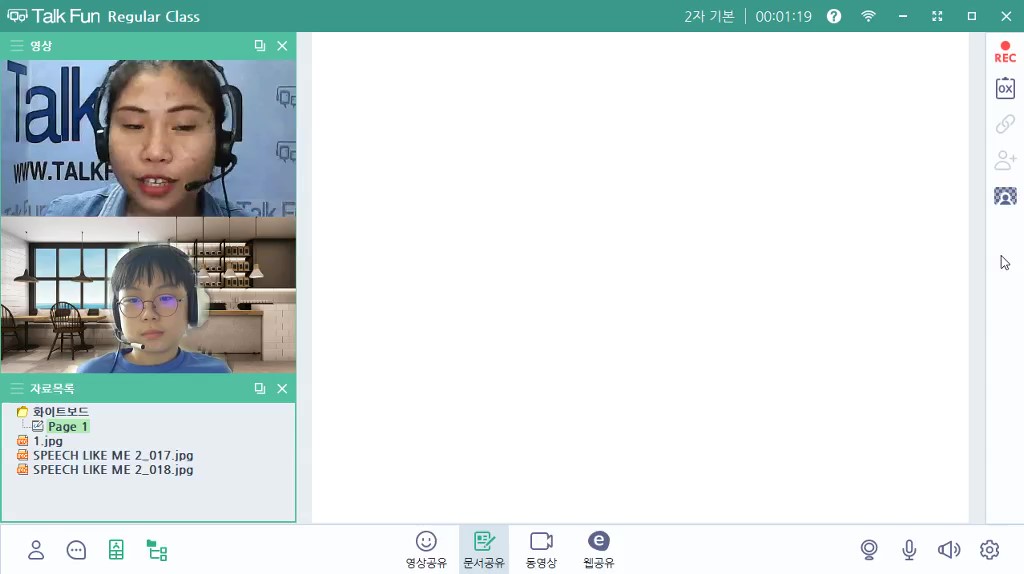Open the chat bubble icon

76,549
